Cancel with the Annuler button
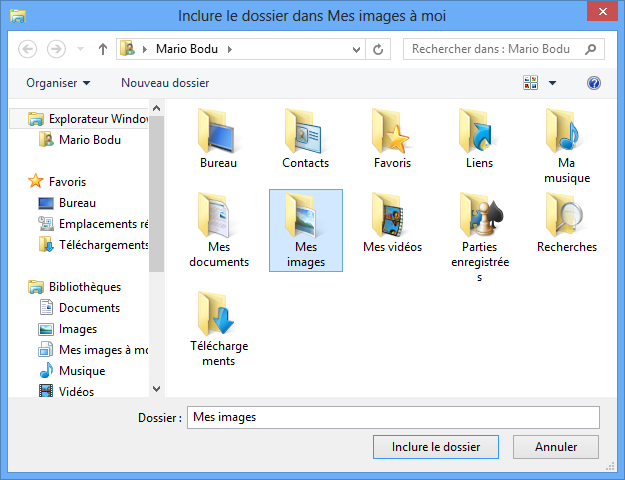This screenshot has height=480, width=625. coord(556,447)
